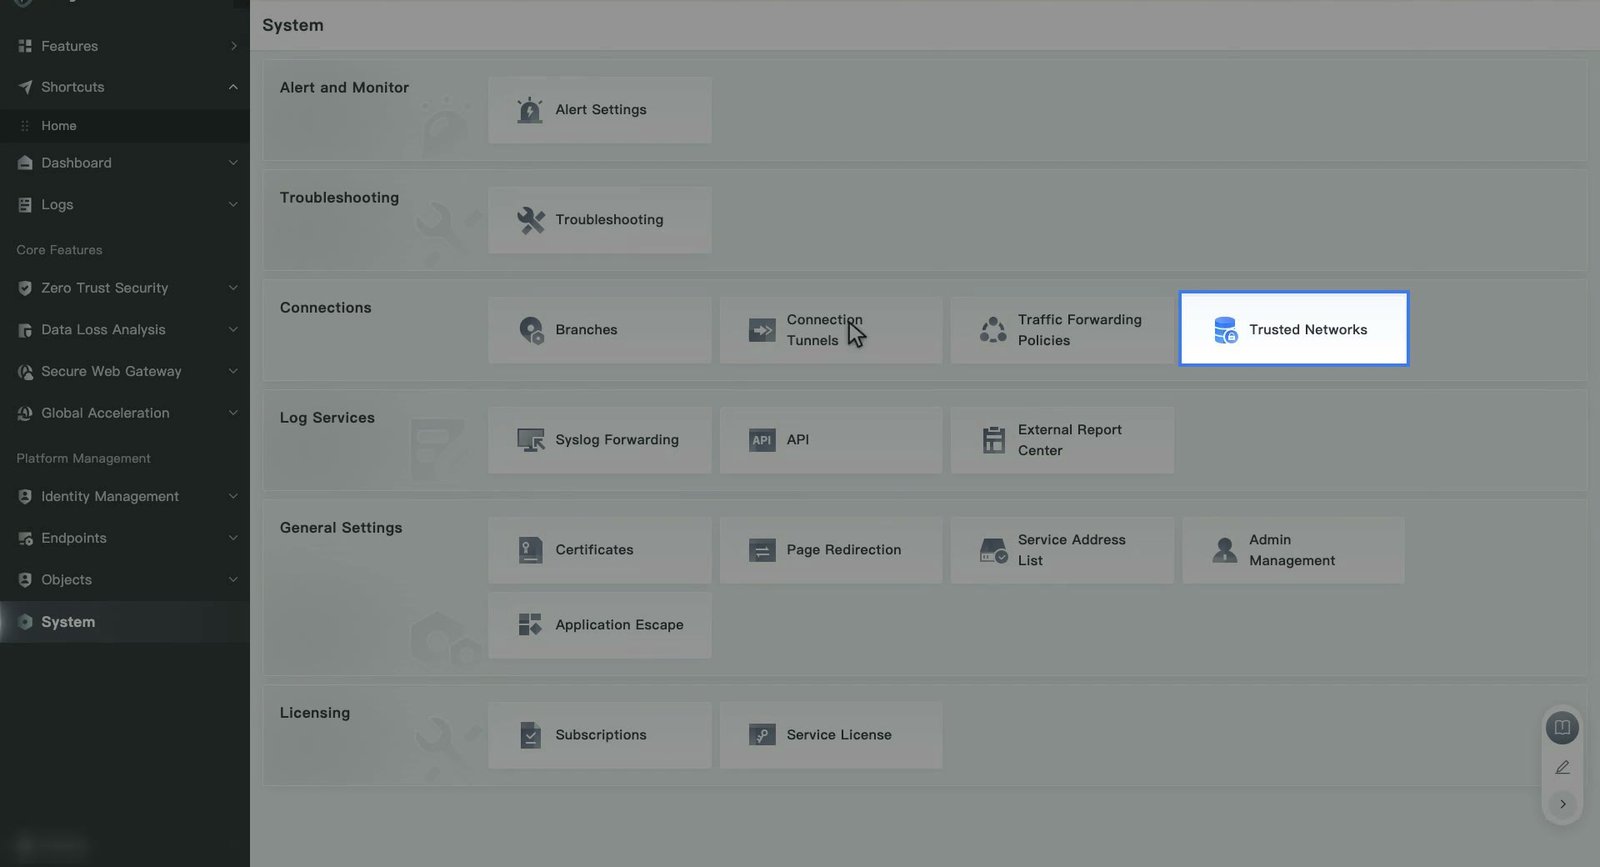Select the Branches location icon
The width and height of the screenshot is (1600, 867).
tap(531, 330)
